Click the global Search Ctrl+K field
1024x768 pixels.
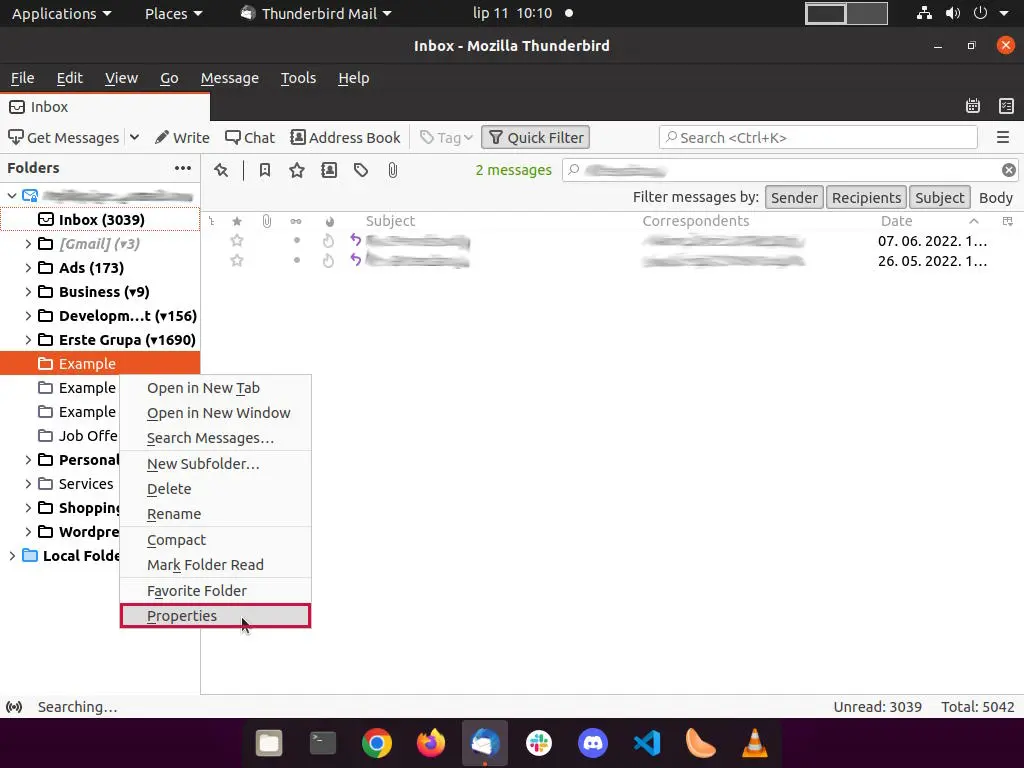(818, 138)
